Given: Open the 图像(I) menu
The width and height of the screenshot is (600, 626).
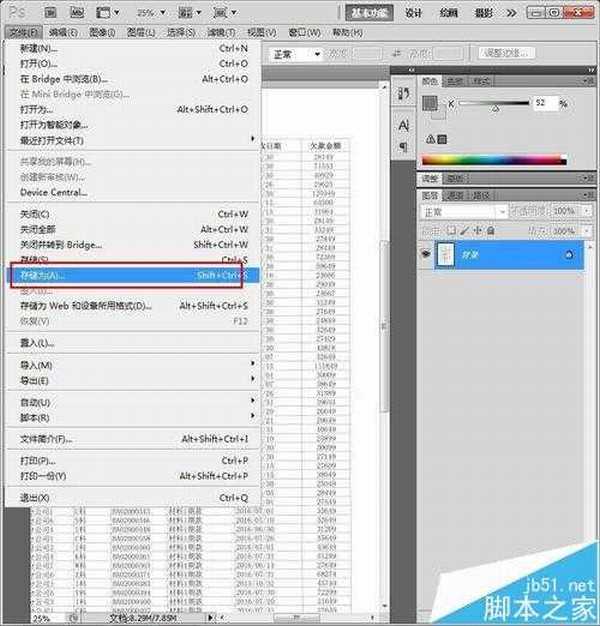Looking at the screenshot, I should point(102,32).
